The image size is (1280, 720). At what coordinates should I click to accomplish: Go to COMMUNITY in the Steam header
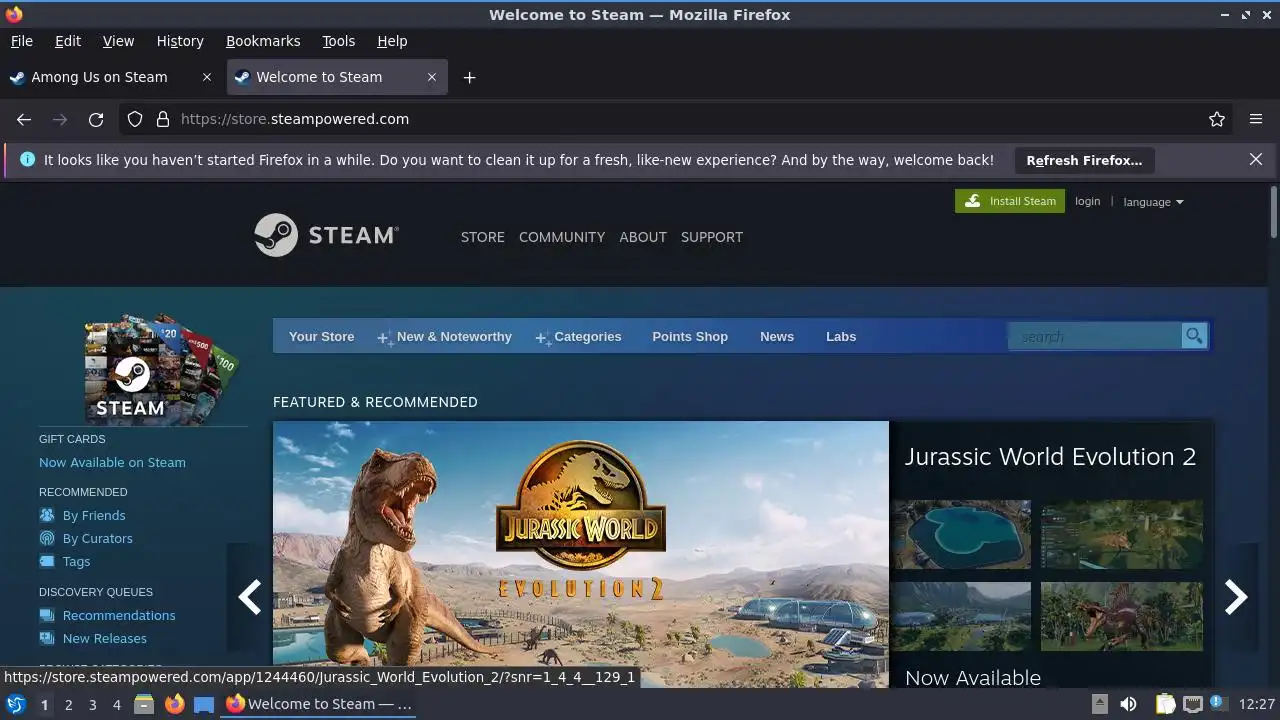point(562,237)
